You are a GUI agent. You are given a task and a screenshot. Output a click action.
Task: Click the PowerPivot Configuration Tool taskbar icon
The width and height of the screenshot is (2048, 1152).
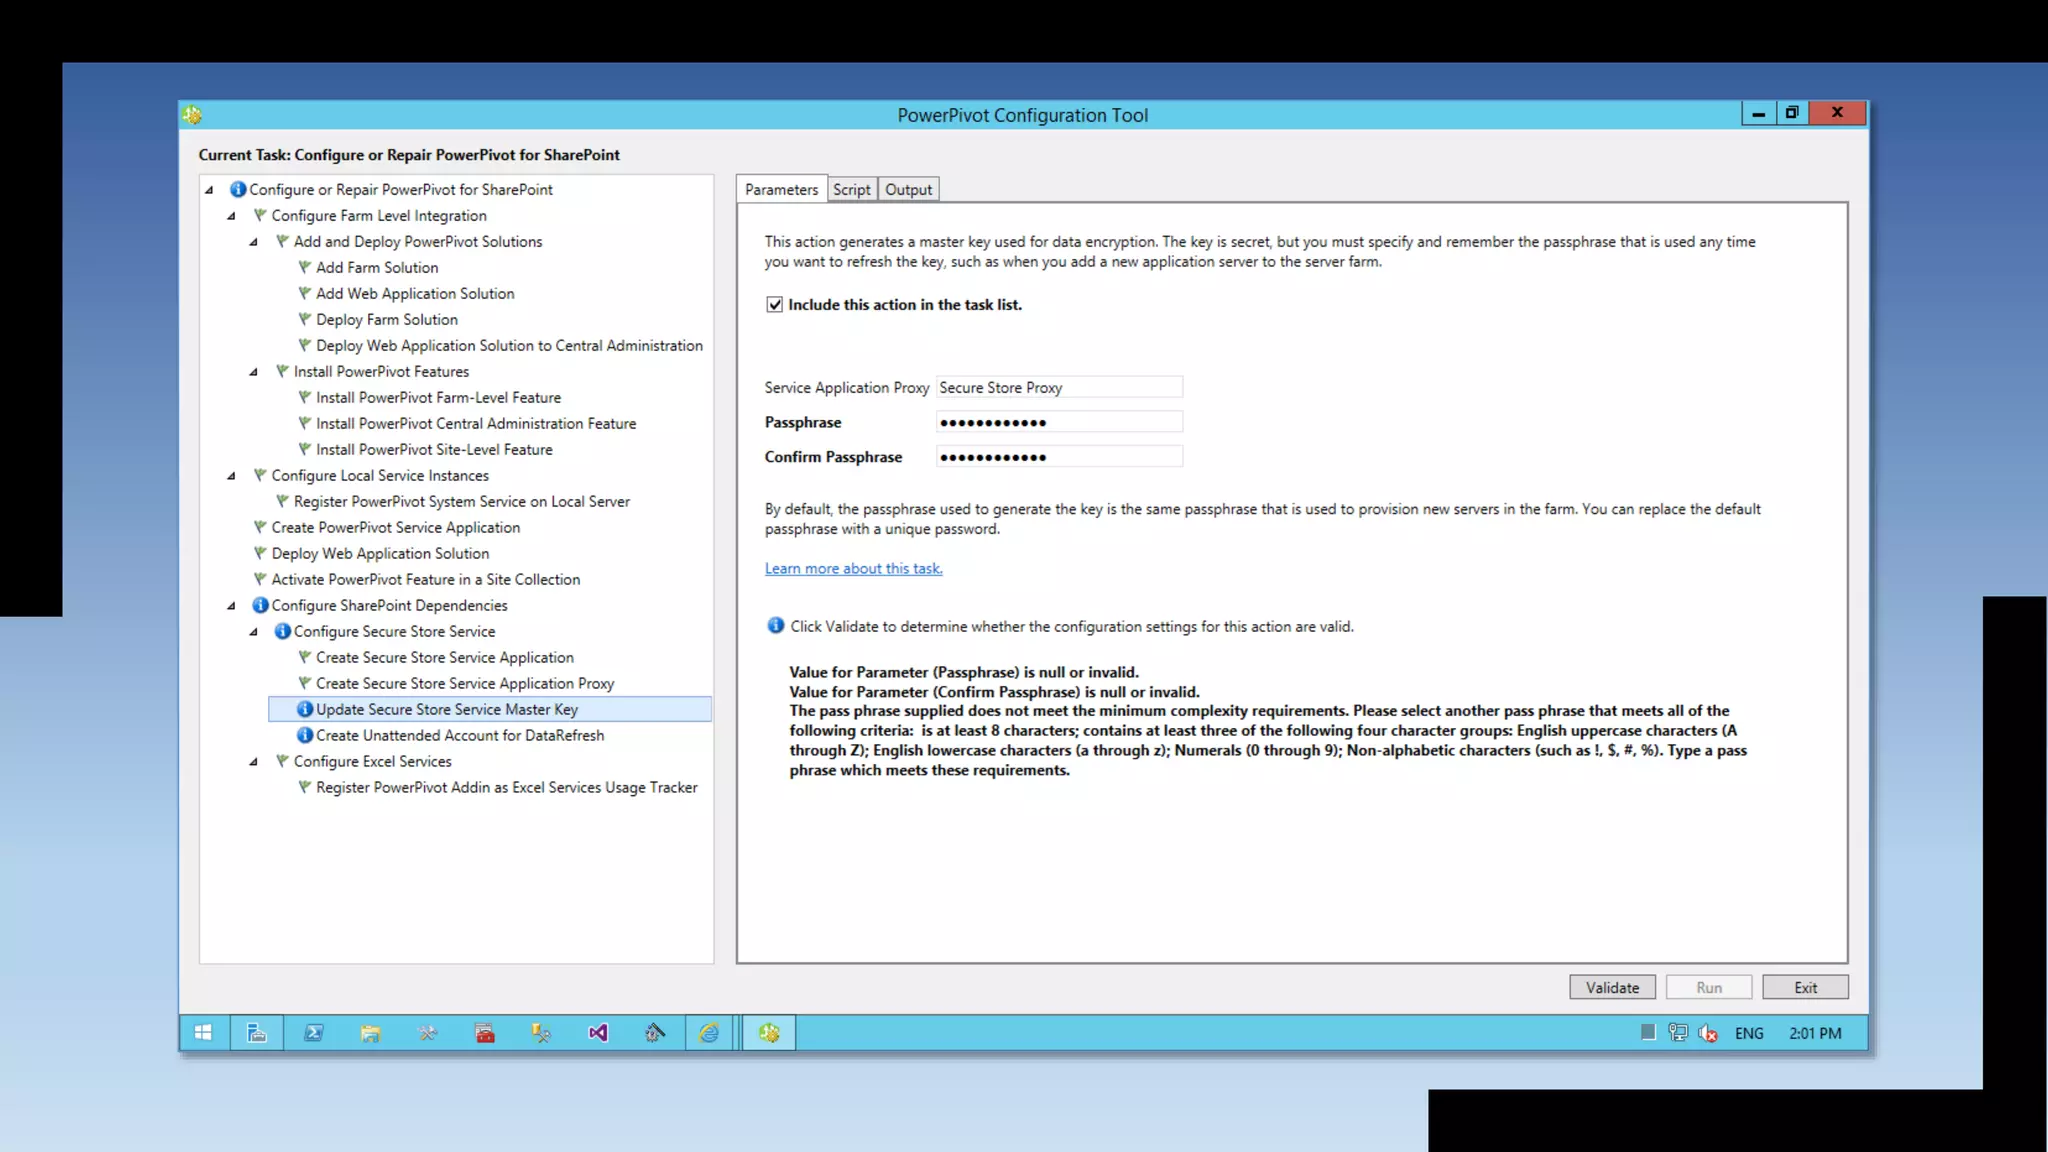coord(769,1033)
